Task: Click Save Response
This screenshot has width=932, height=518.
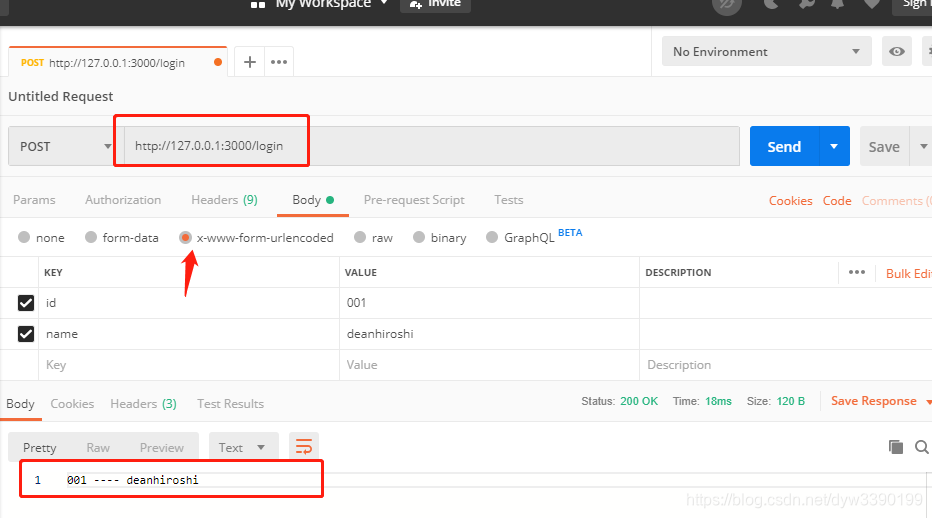Action: pyautogui.click(x=873, y=401)
